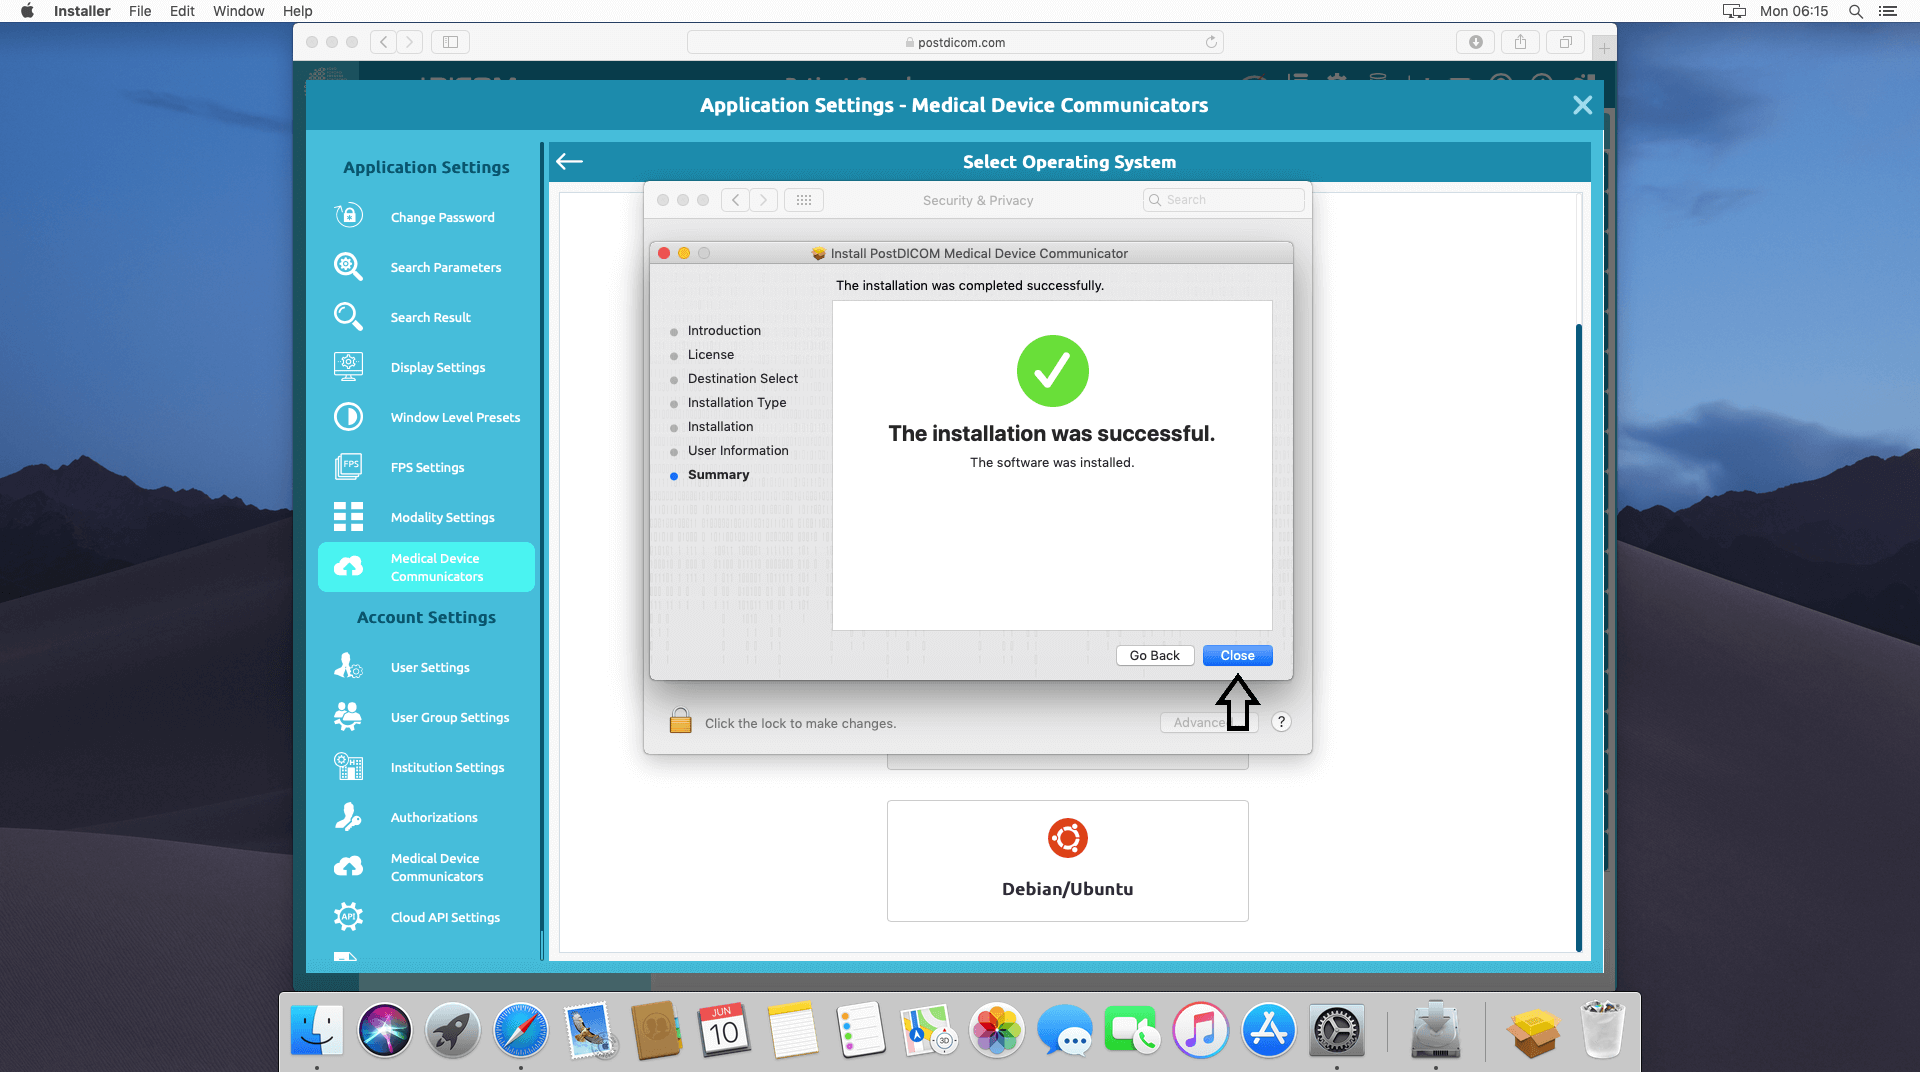The width and height of the screenshot is (1920, 1072).
Task: Open the help question mark button
Action: click(x=1281, y=722)
